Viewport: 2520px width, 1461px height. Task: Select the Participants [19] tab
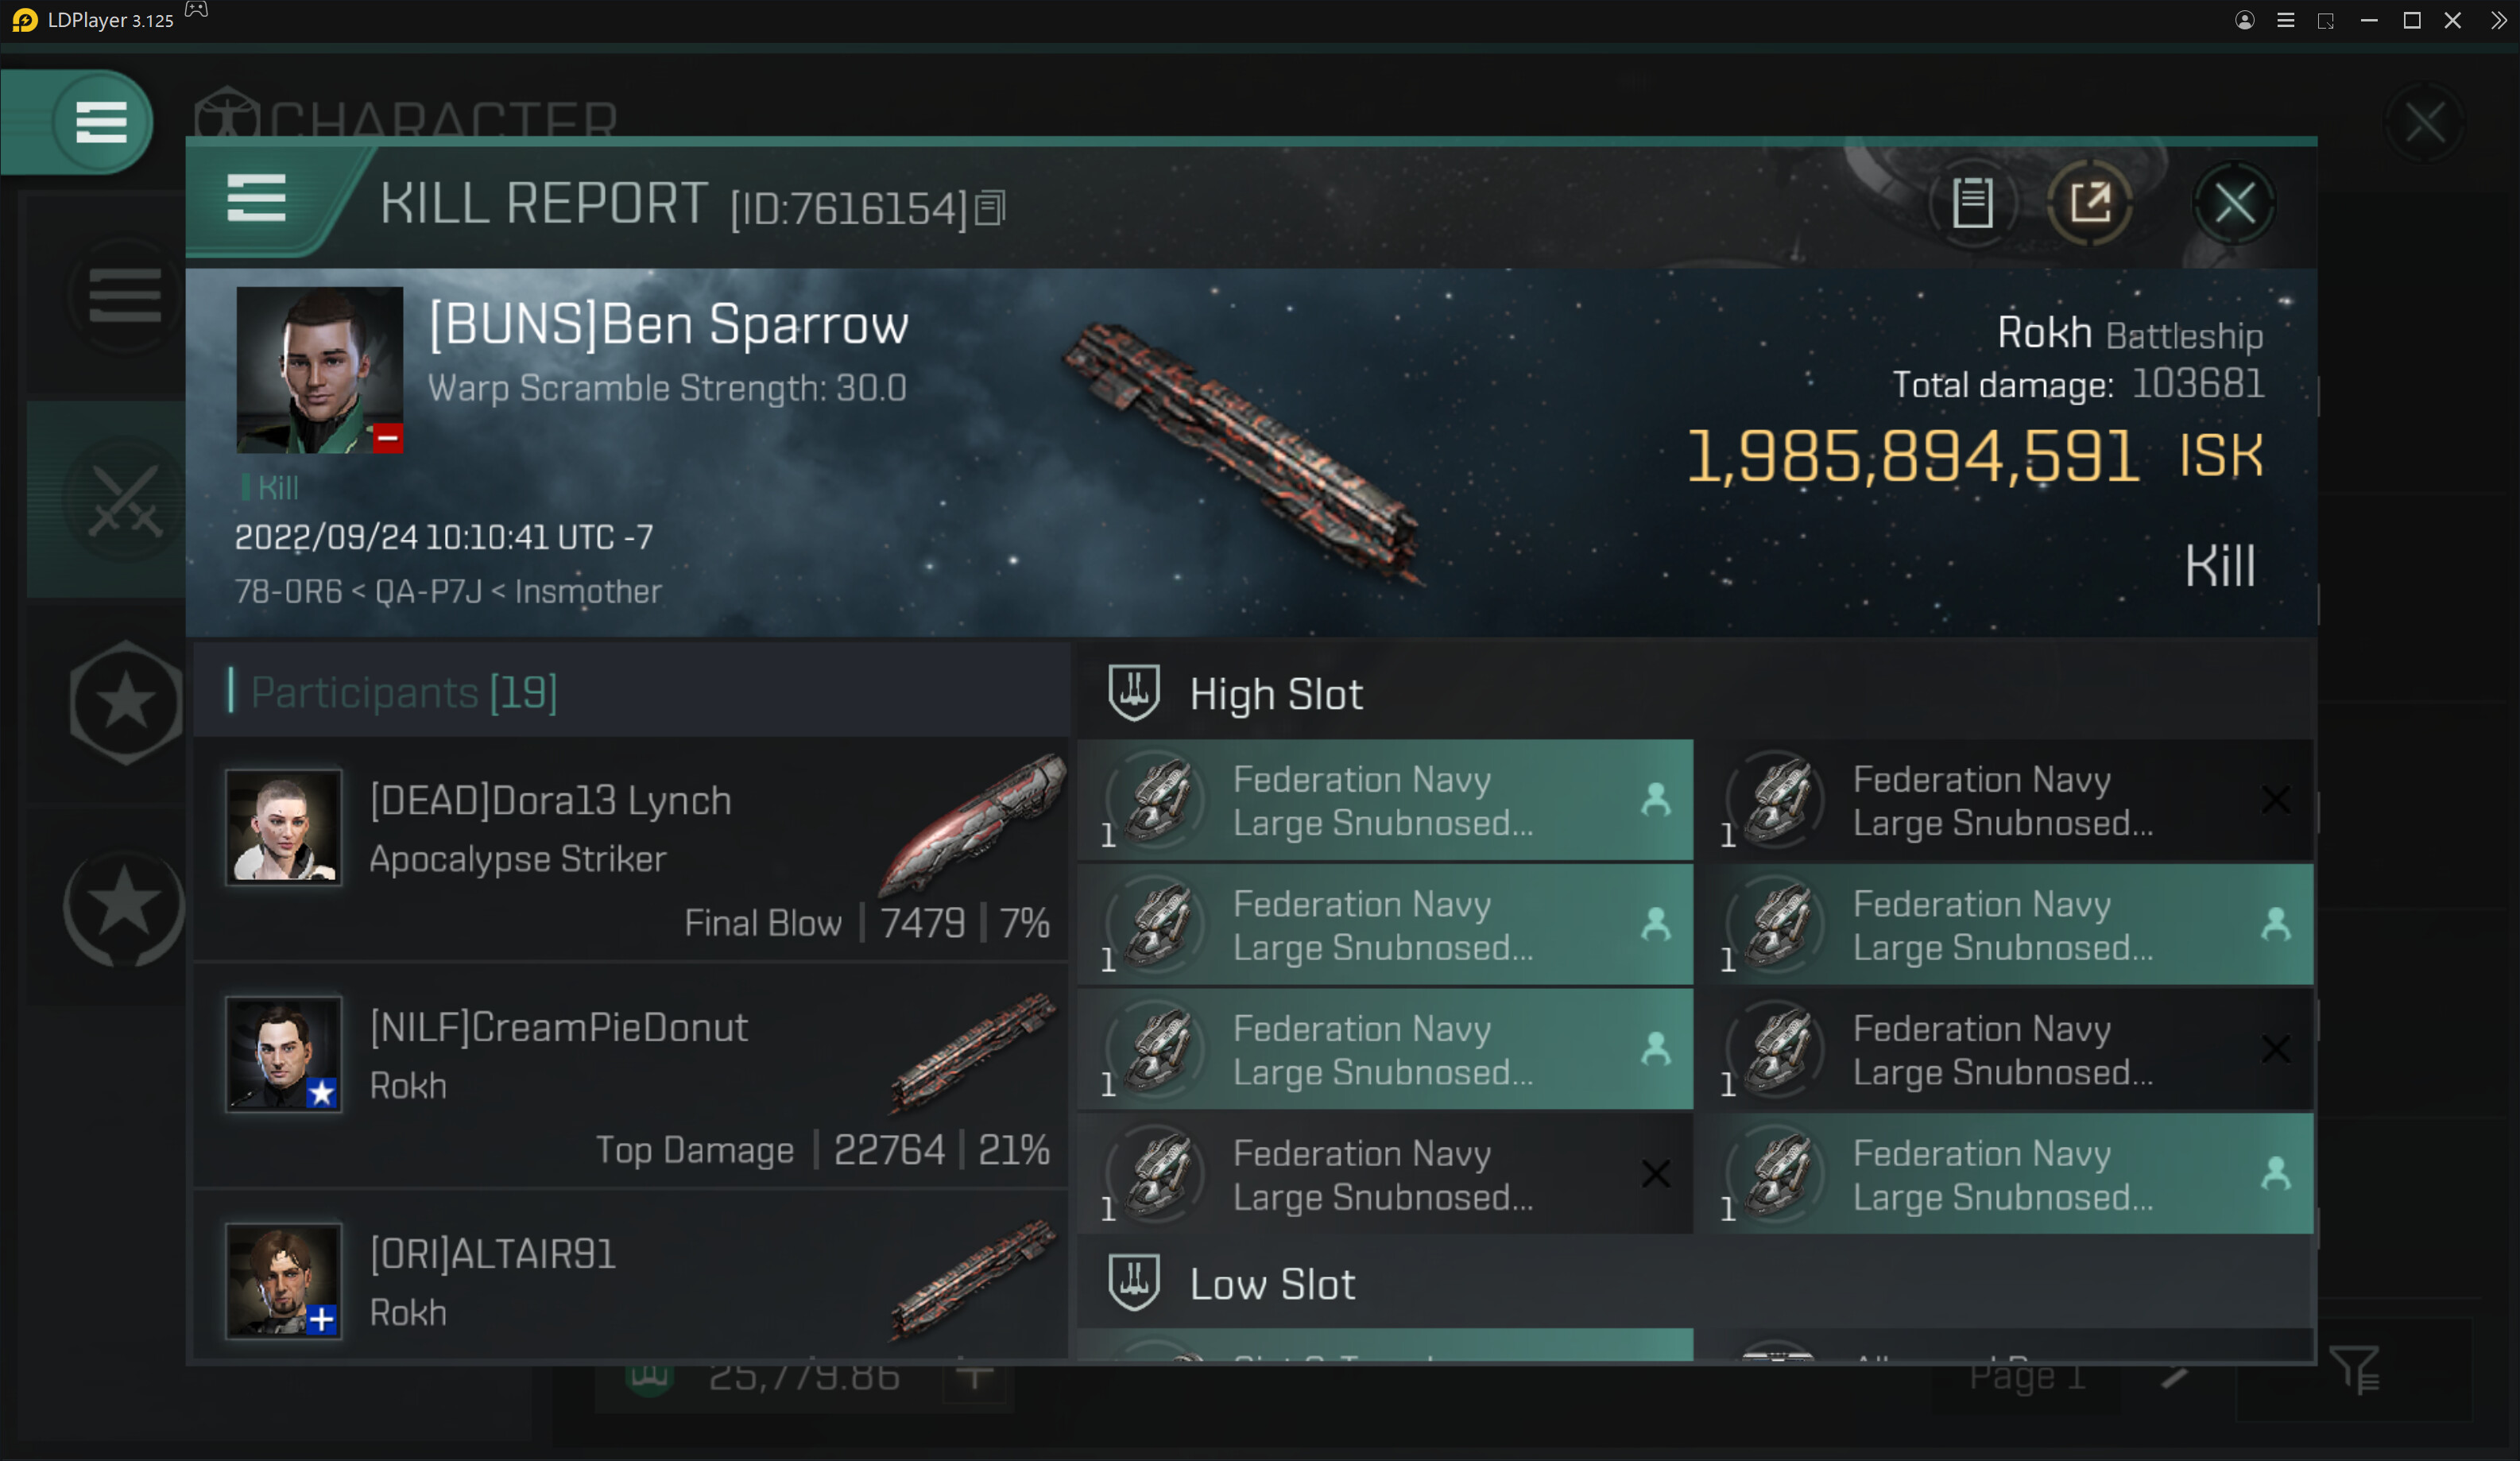tap(404, 692)
